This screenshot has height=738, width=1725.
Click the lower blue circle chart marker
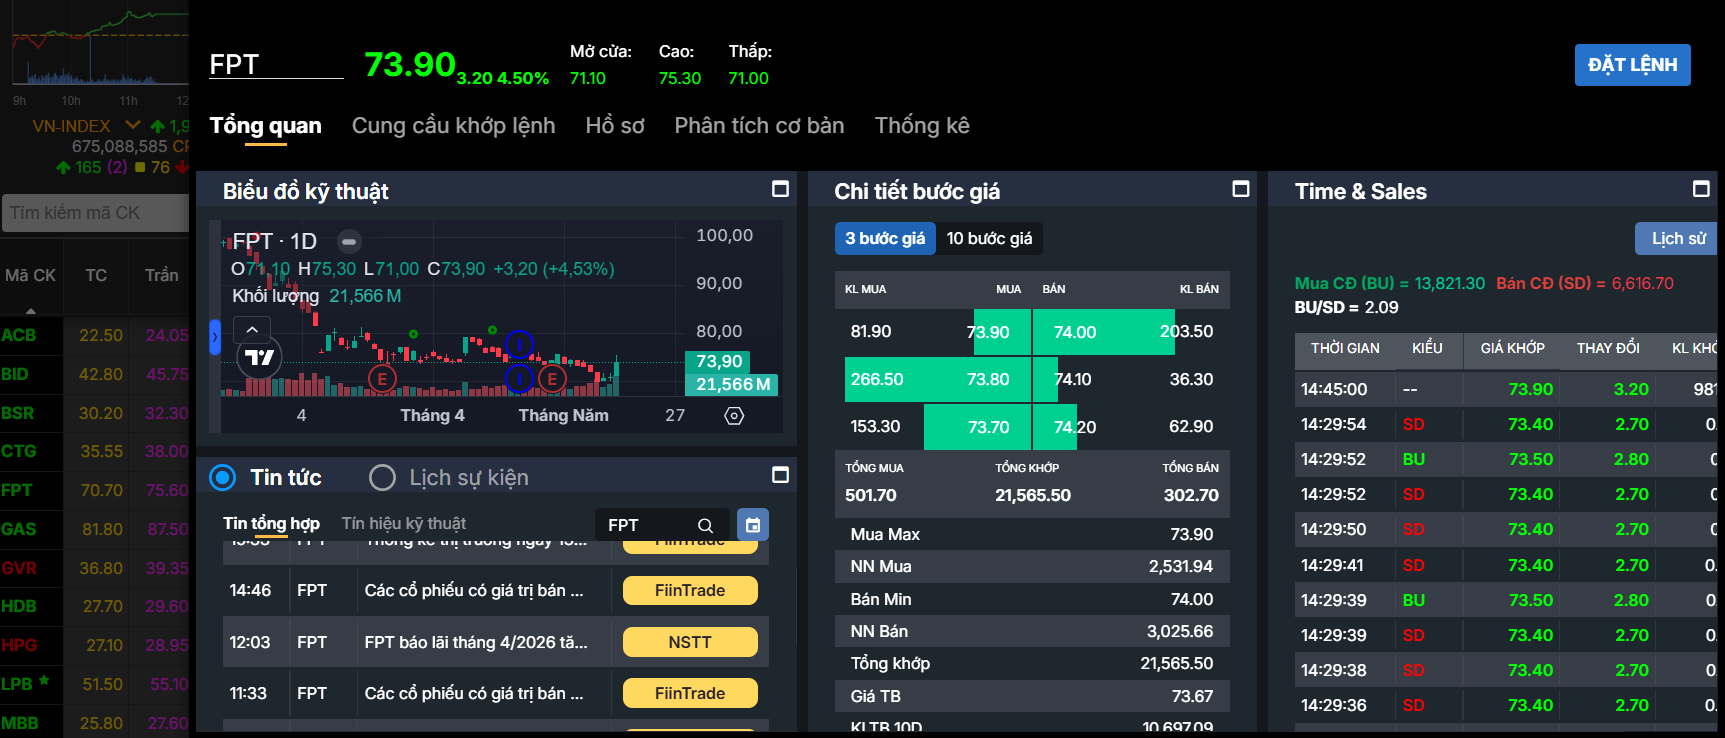pyautogui.click(x=519, y=379)
